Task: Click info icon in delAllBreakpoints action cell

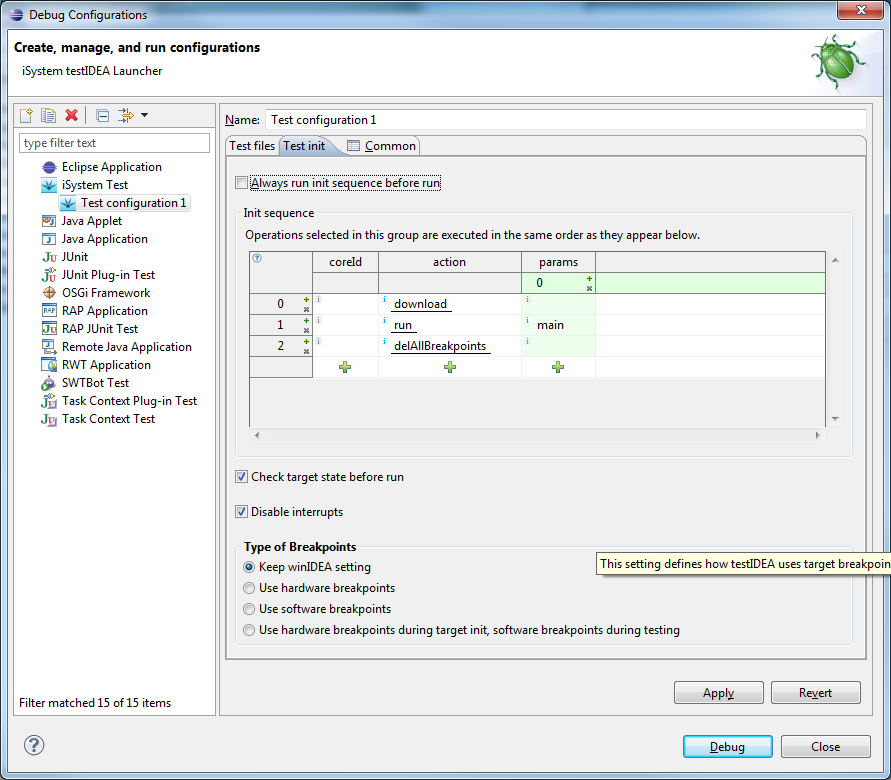Action: click(x=385, y=341)
